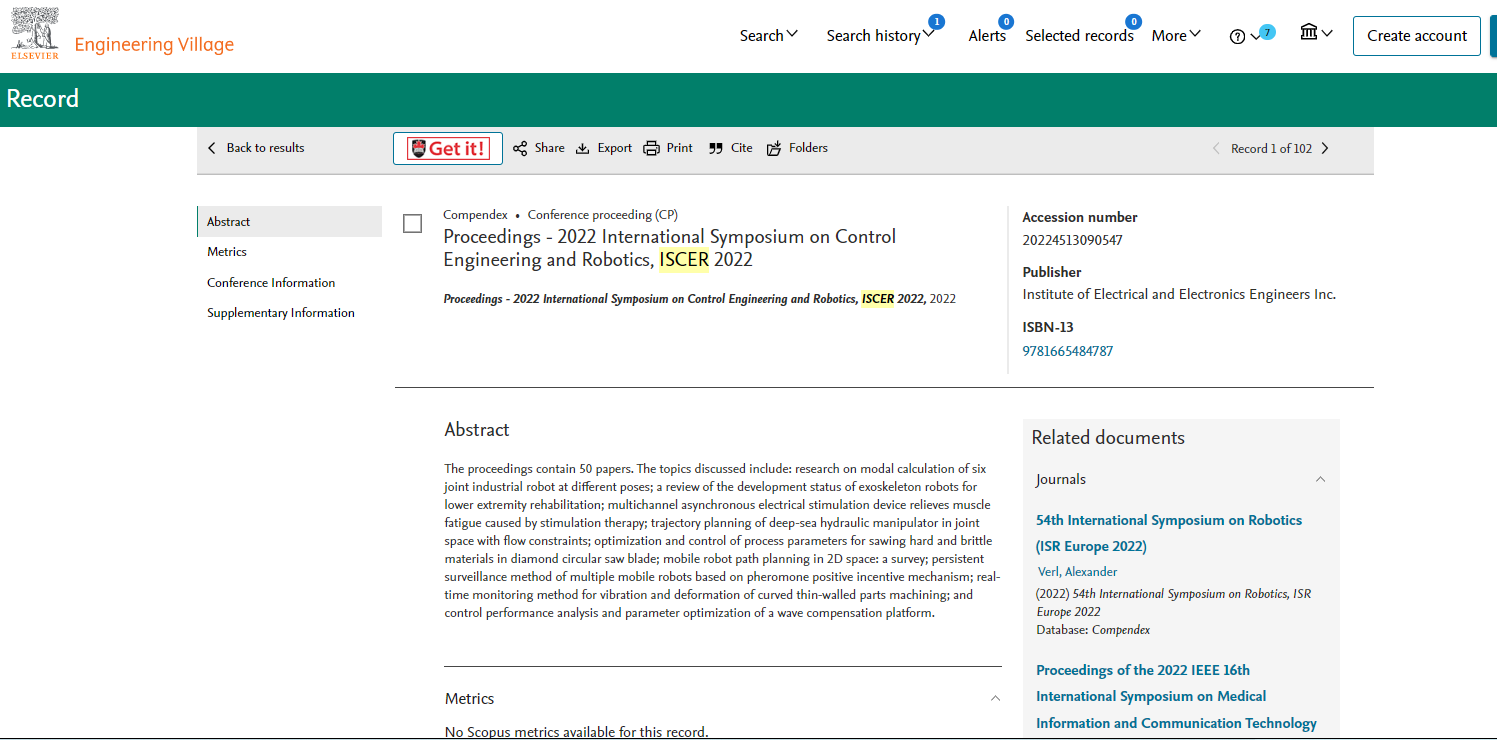Click the Folders label in toolbar
The height and width of the screenshot is (740, 1497).
808,148
